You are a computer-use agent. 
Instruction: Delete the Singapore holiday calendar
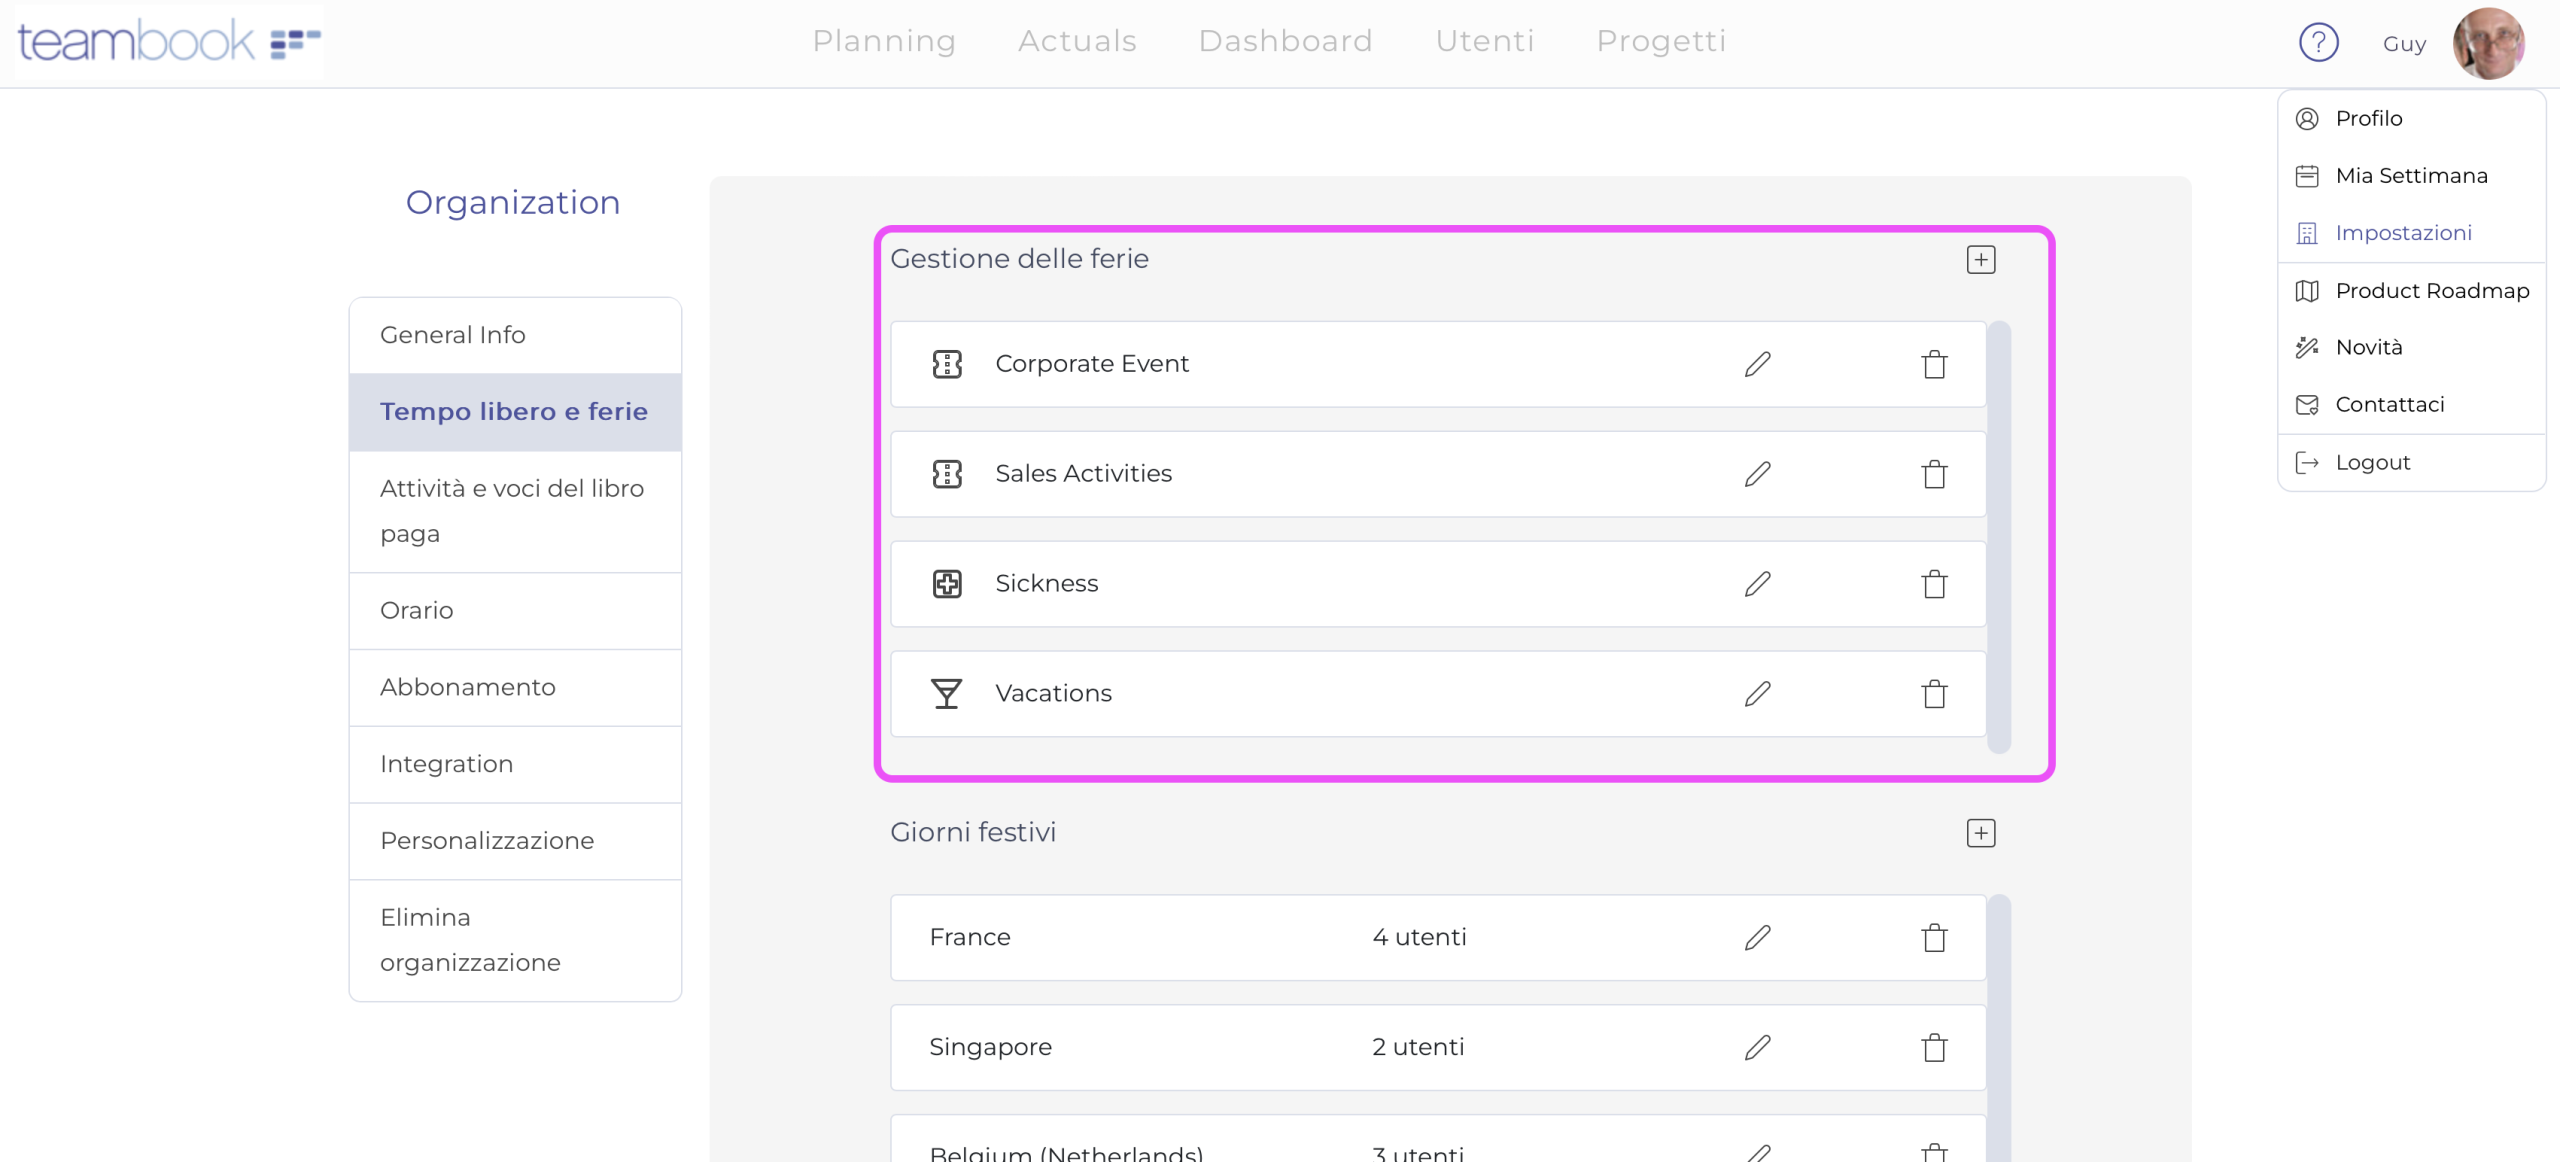coord(1934,1048)
